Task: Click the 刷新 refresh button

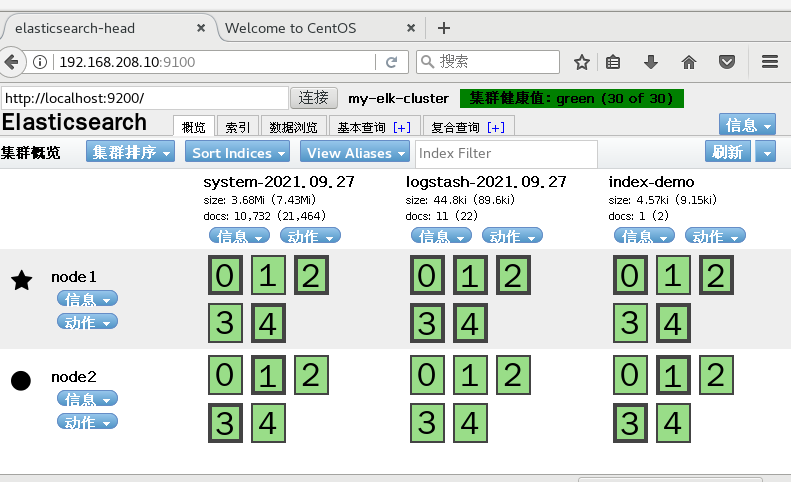Action: (727, 151)
